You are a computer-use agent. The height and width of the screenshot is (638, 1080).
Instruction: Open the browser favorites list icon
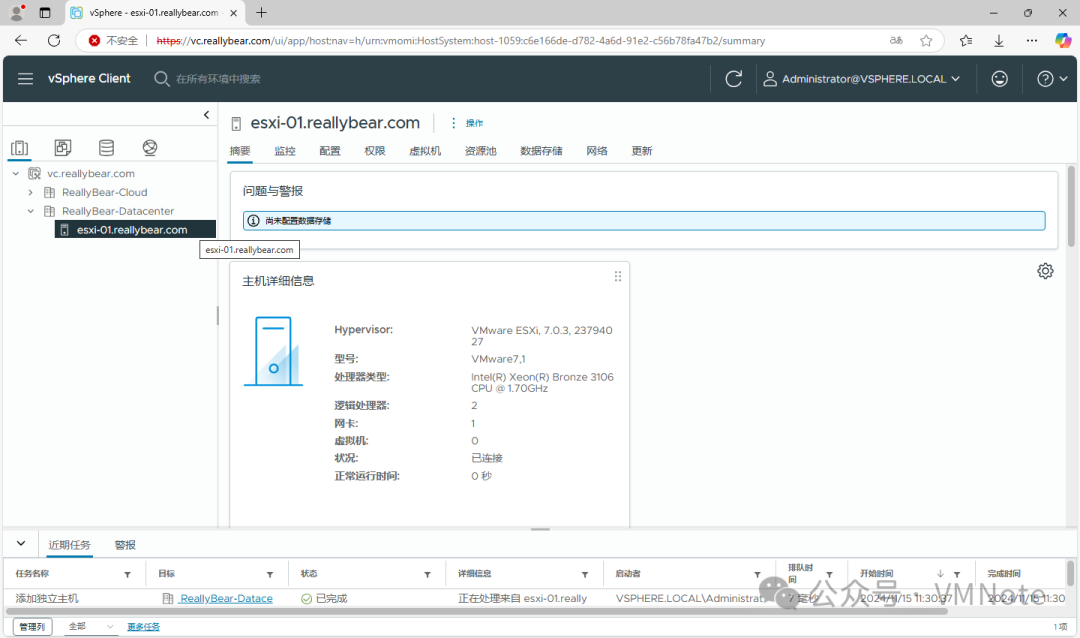click(966, 41)
